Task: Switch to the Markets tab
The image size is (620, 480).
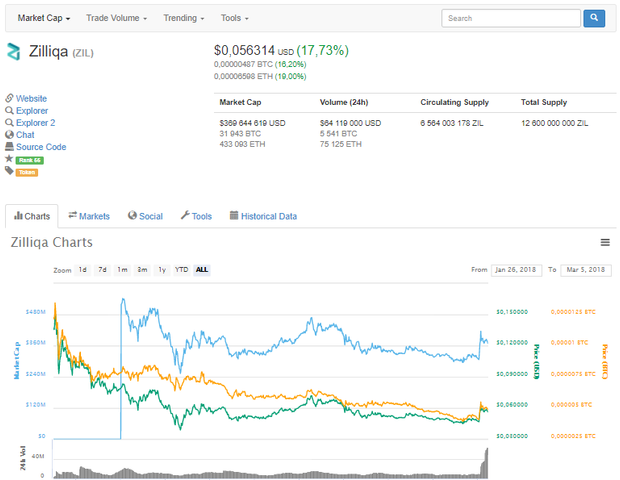Action: tap(89, 216)
